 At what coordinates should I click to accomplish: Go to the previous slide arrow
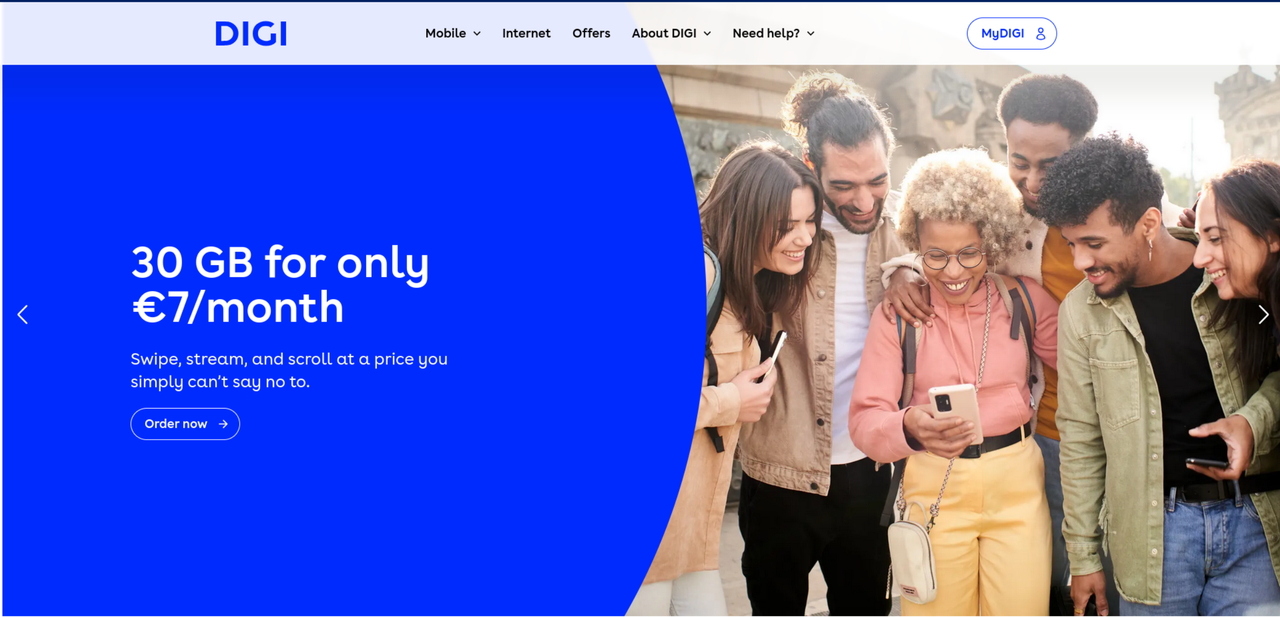click(x=23, y=314)
